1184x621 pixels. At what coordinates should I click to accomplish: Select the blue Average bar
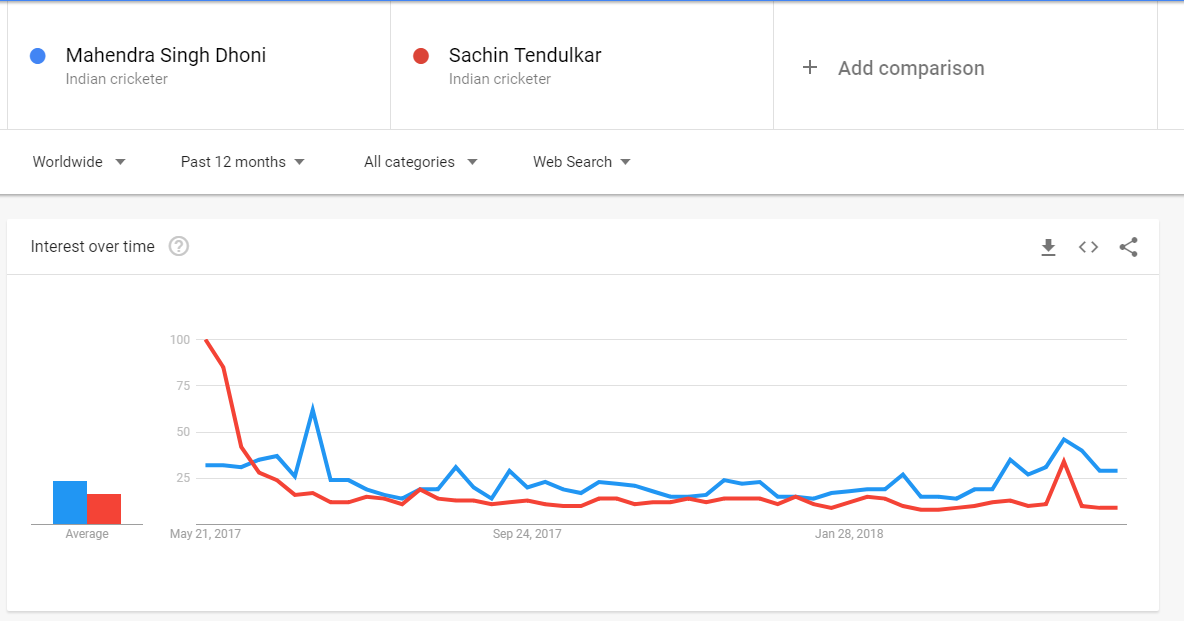click(69, 502)
